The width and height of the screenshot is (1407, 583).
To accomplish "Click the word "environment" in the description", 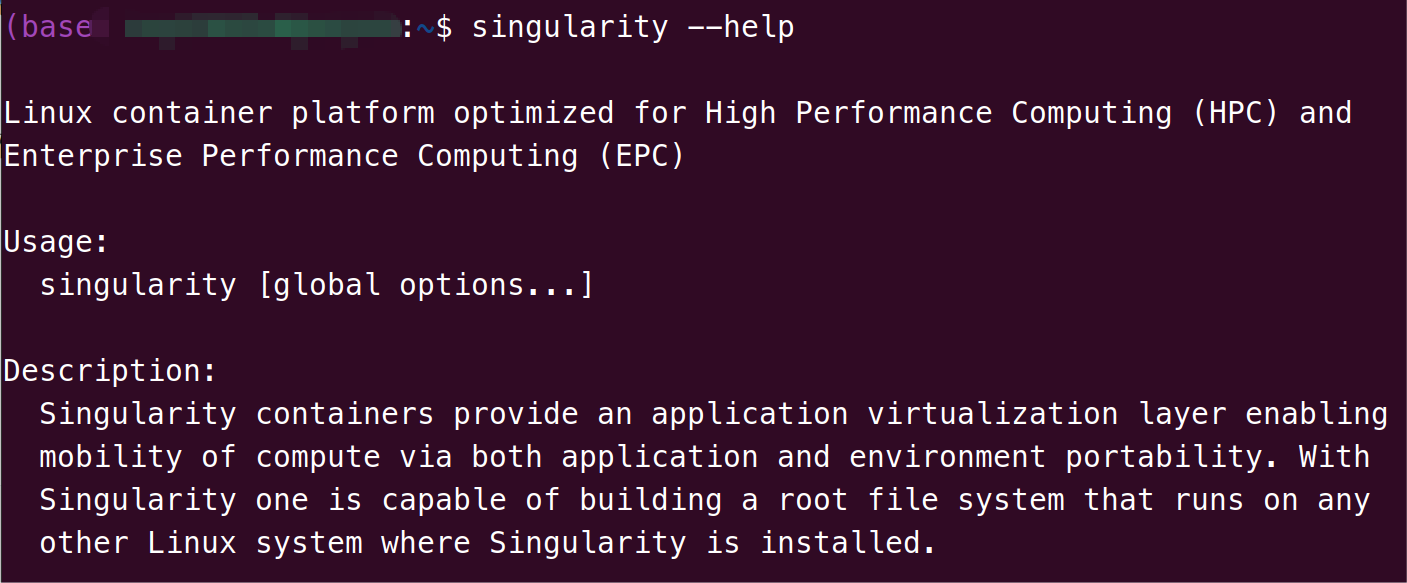I will [948, 457].
